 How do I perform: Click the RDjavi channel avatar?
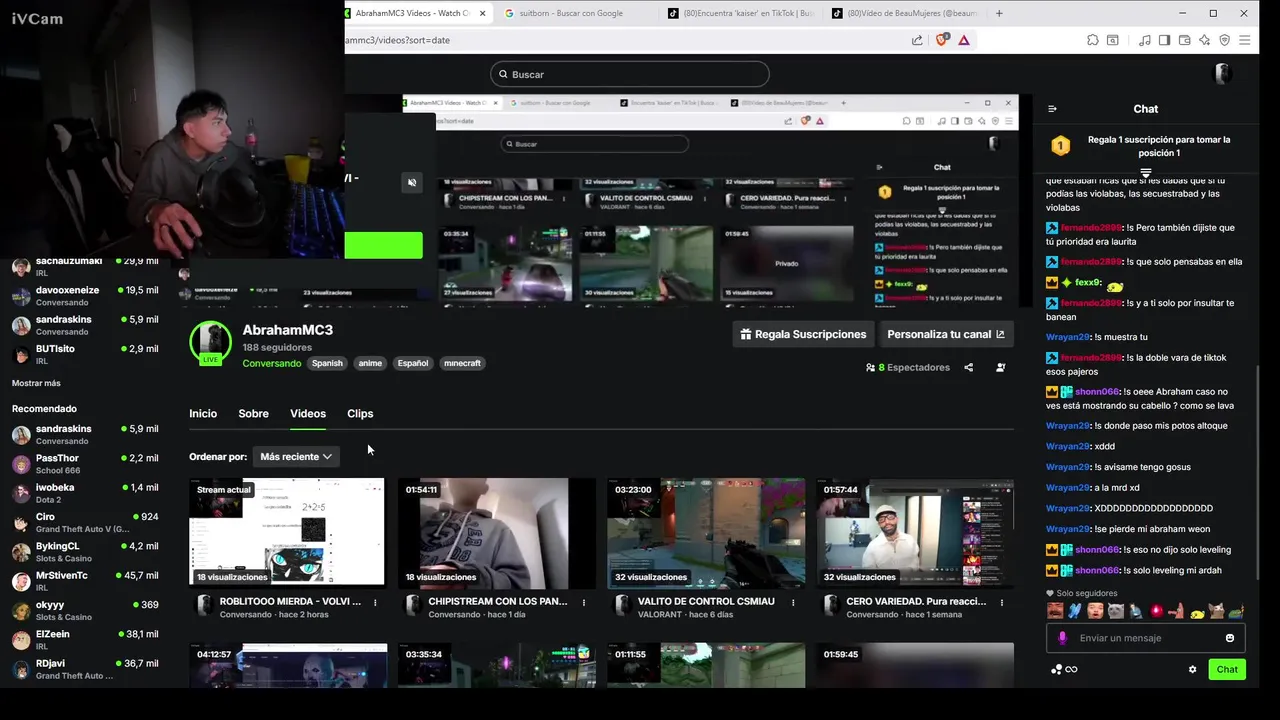coord(20,669)
